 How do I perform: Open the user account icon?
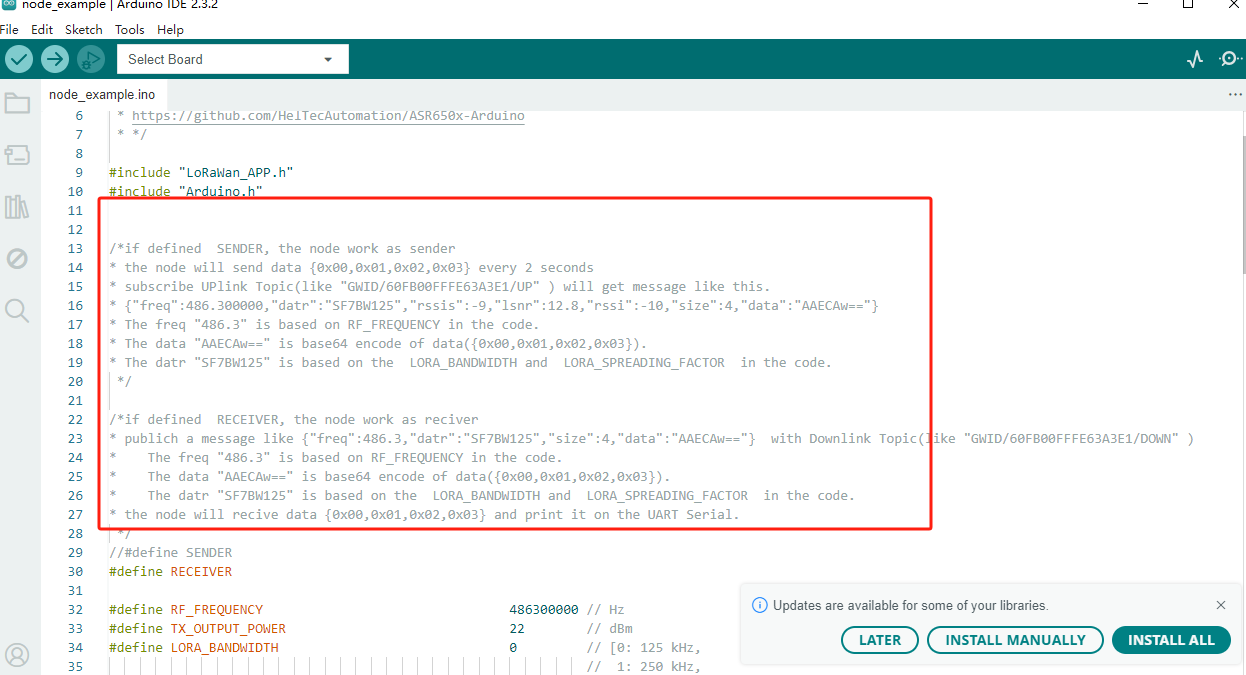pos(17,655)
